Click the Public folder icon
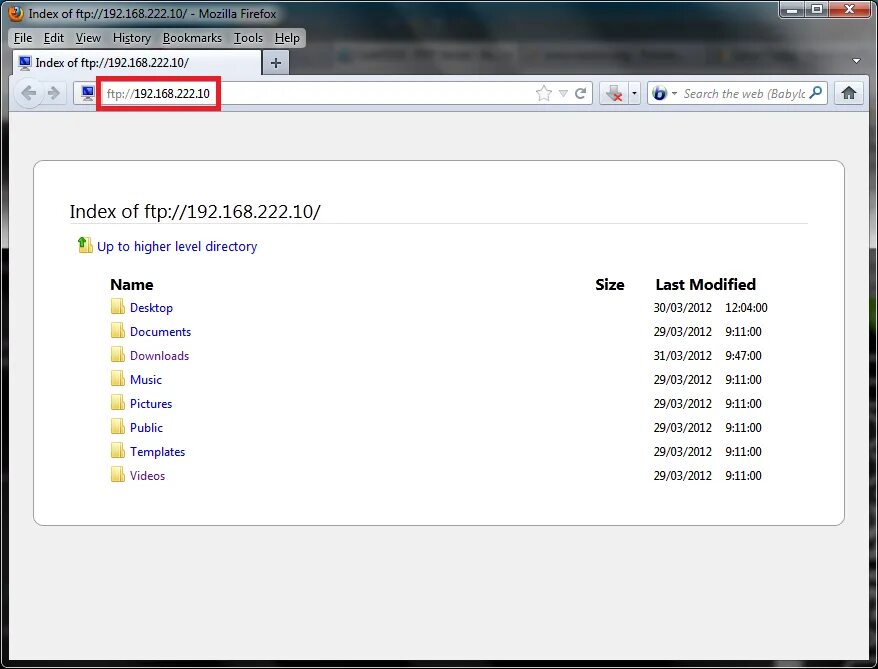Viewport: 878px width, 669px height. (118, 427)
